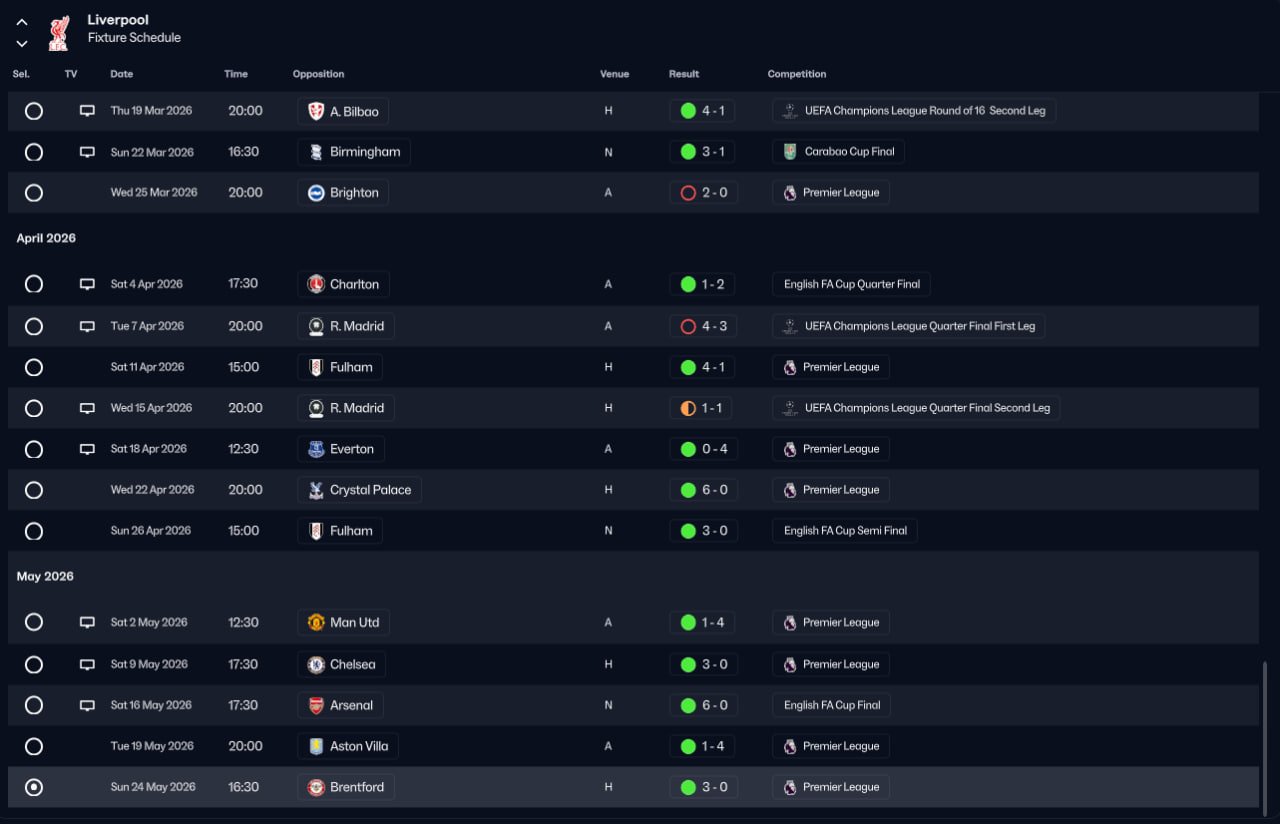Sort fixtures by the Time column header
This screenshot has width=1280, height=824.
[236, 74]
